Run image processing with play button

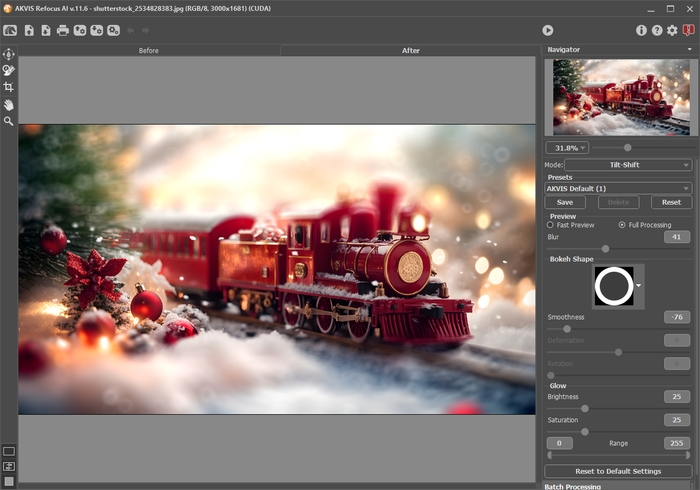548,30
